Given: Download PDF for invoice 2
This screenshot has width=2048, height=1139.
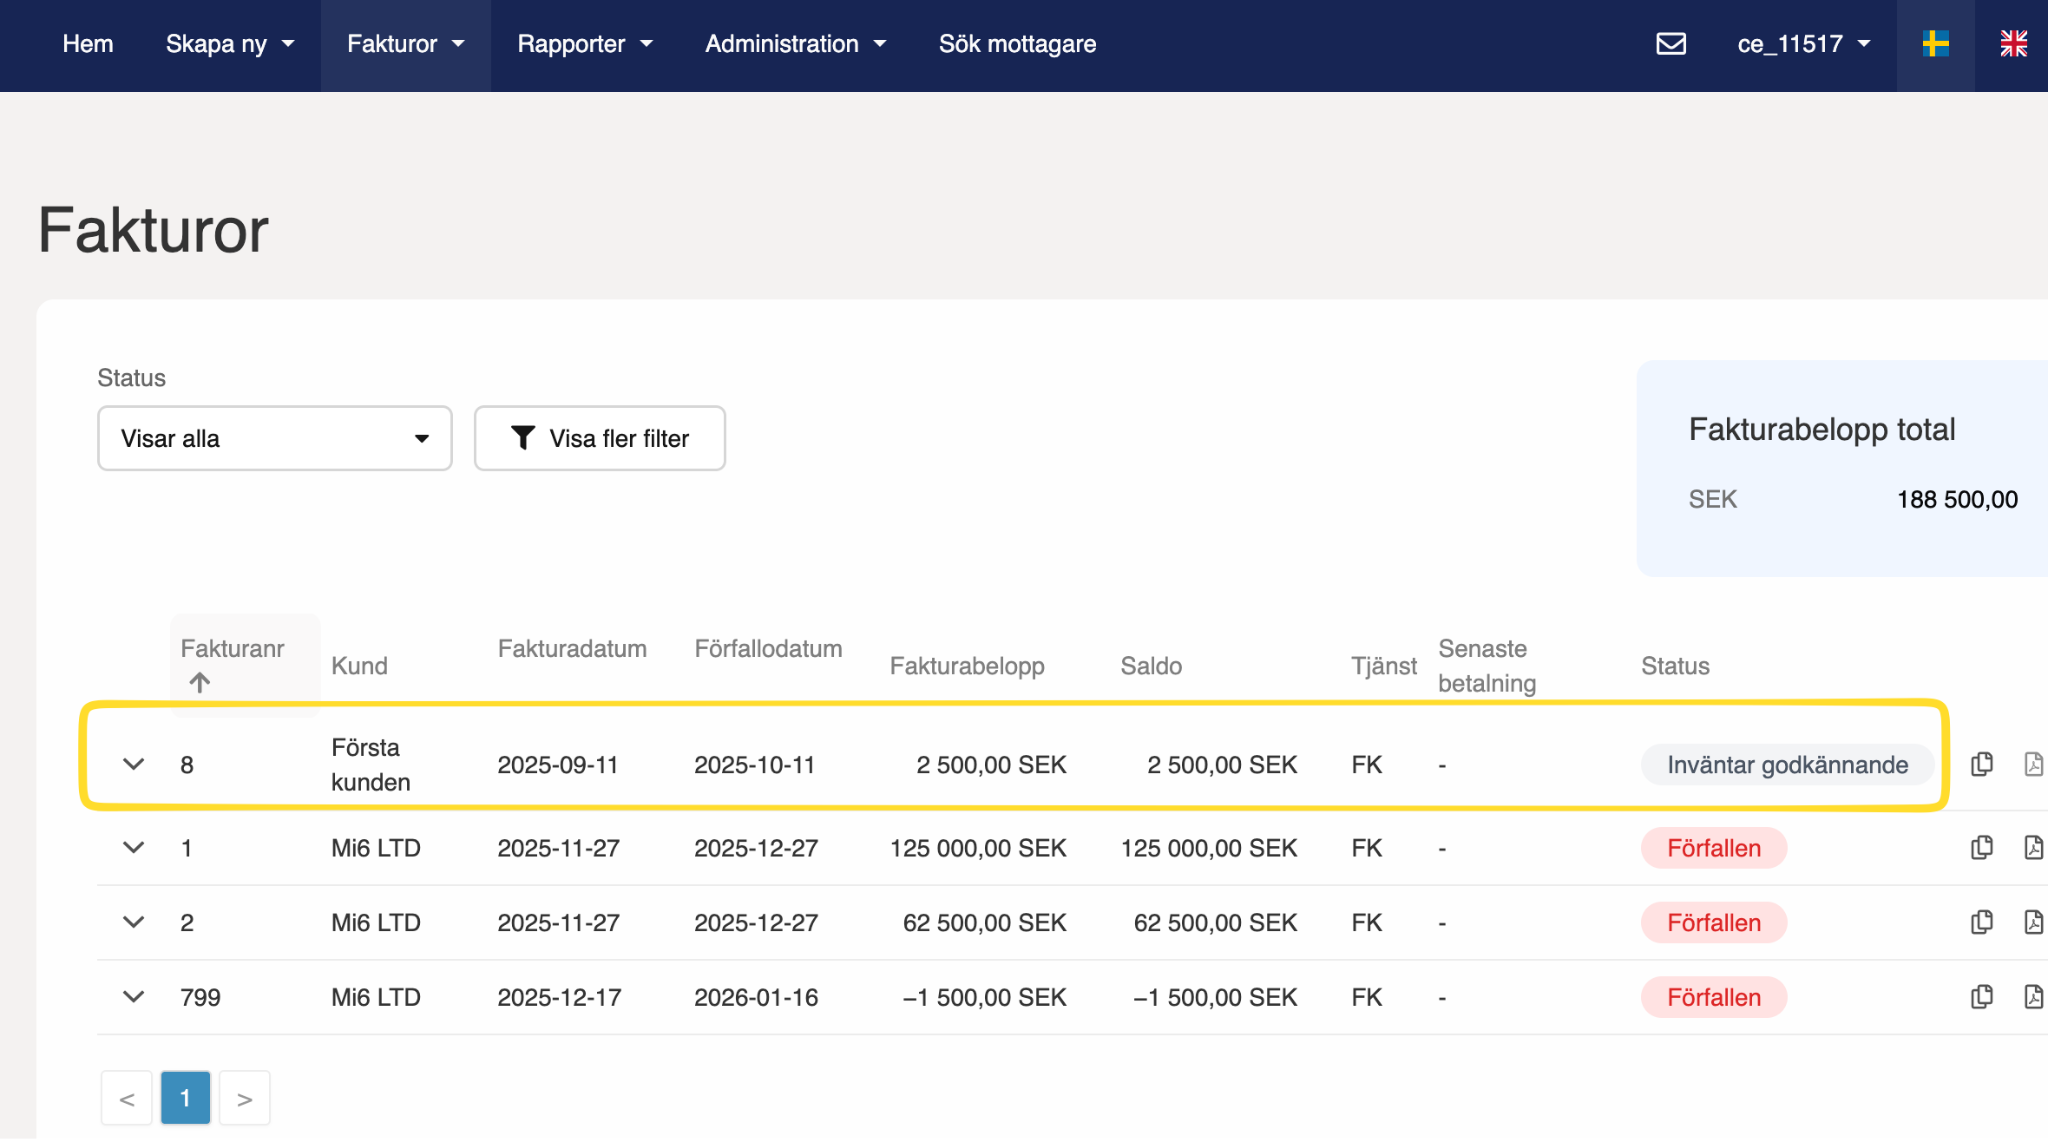Looking at the screenshot, I should click(x=2033, y=922).
